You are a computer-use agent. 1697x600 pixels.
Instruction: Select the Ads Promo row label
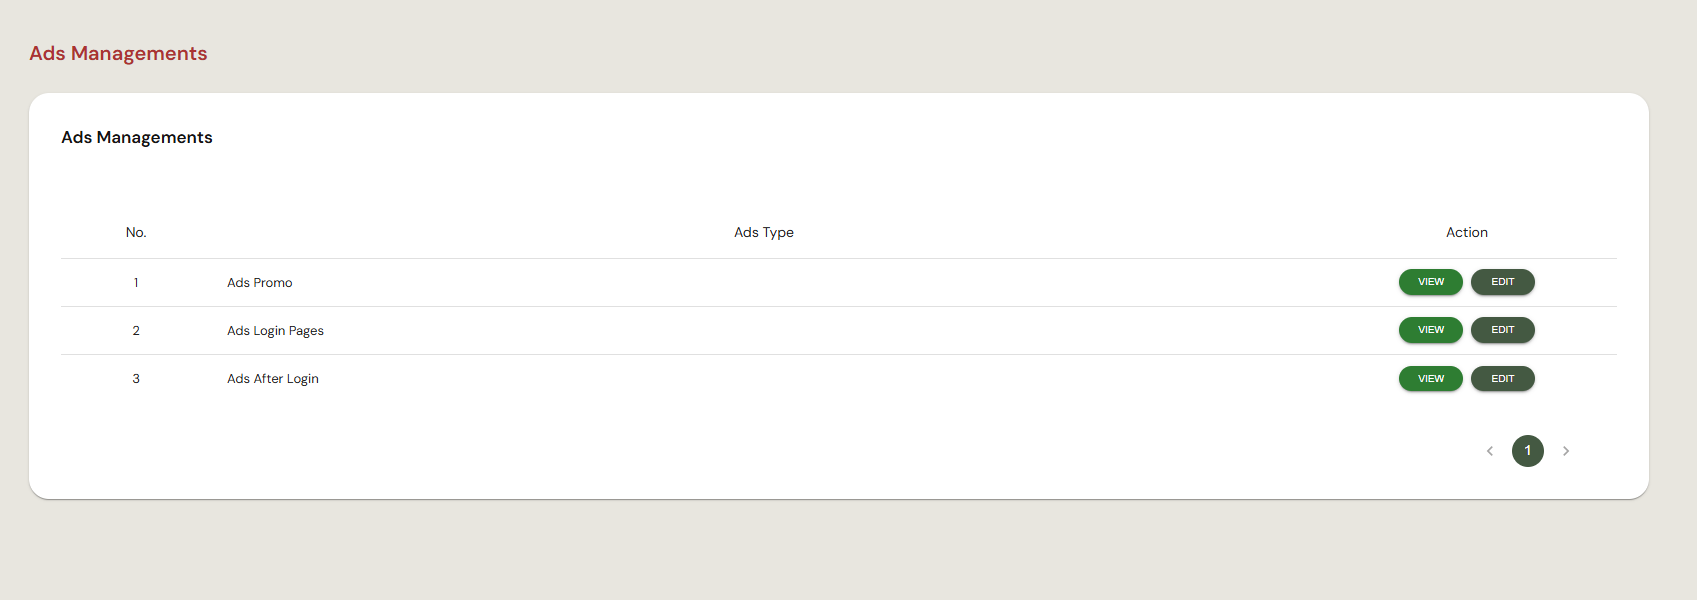pos(260,283)
